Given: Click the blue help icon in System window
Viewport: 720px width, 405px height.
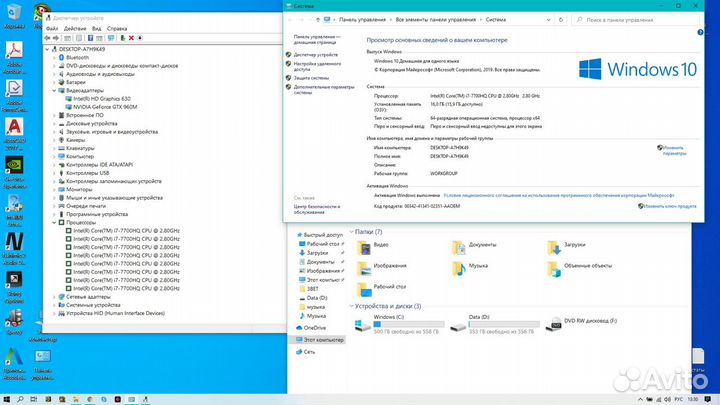Looking at the screenshot, I should (700, 32).
